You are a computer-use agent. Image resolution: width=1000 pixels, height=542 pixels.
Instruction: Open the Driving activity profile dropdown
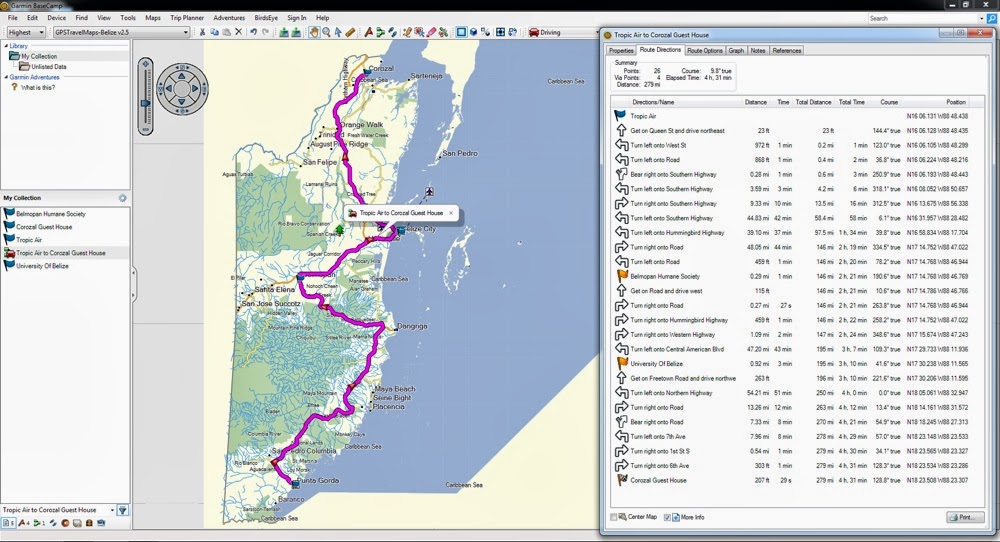tap(563, 32)
